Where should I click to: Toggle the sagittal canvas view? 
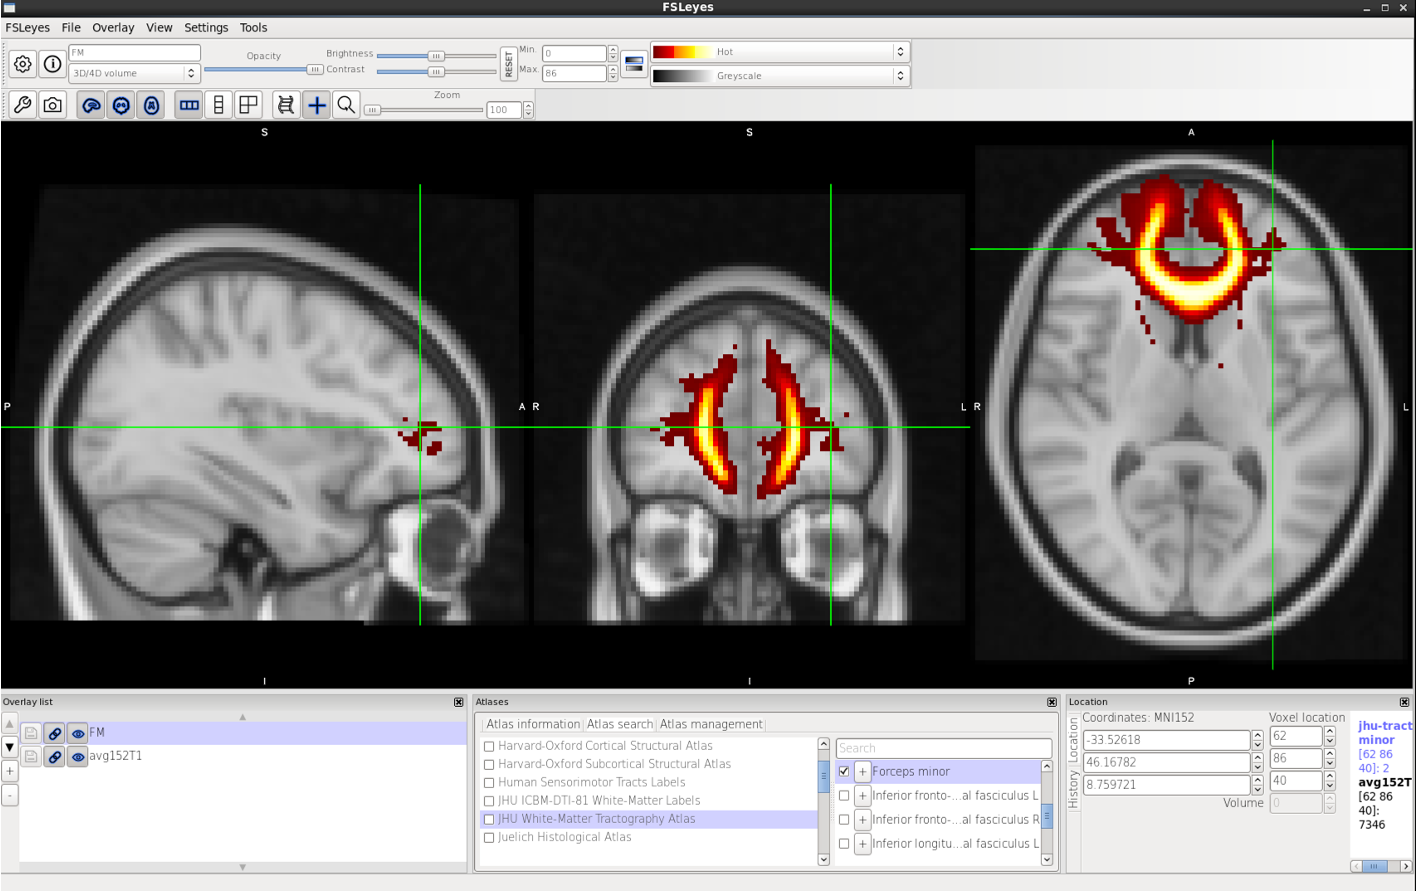91,104
